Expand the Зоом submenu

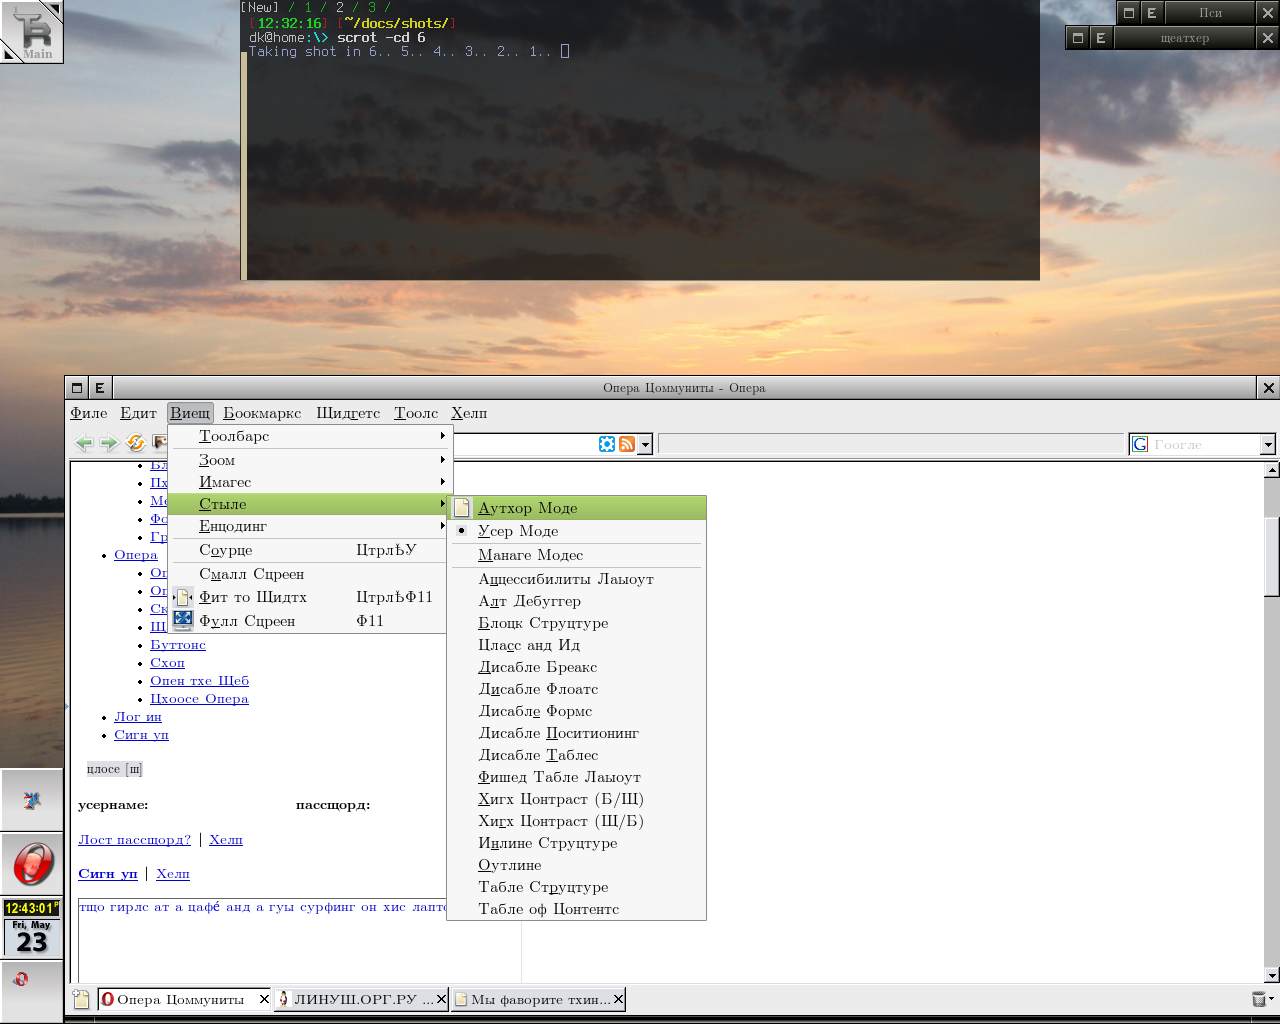(310, 460)
